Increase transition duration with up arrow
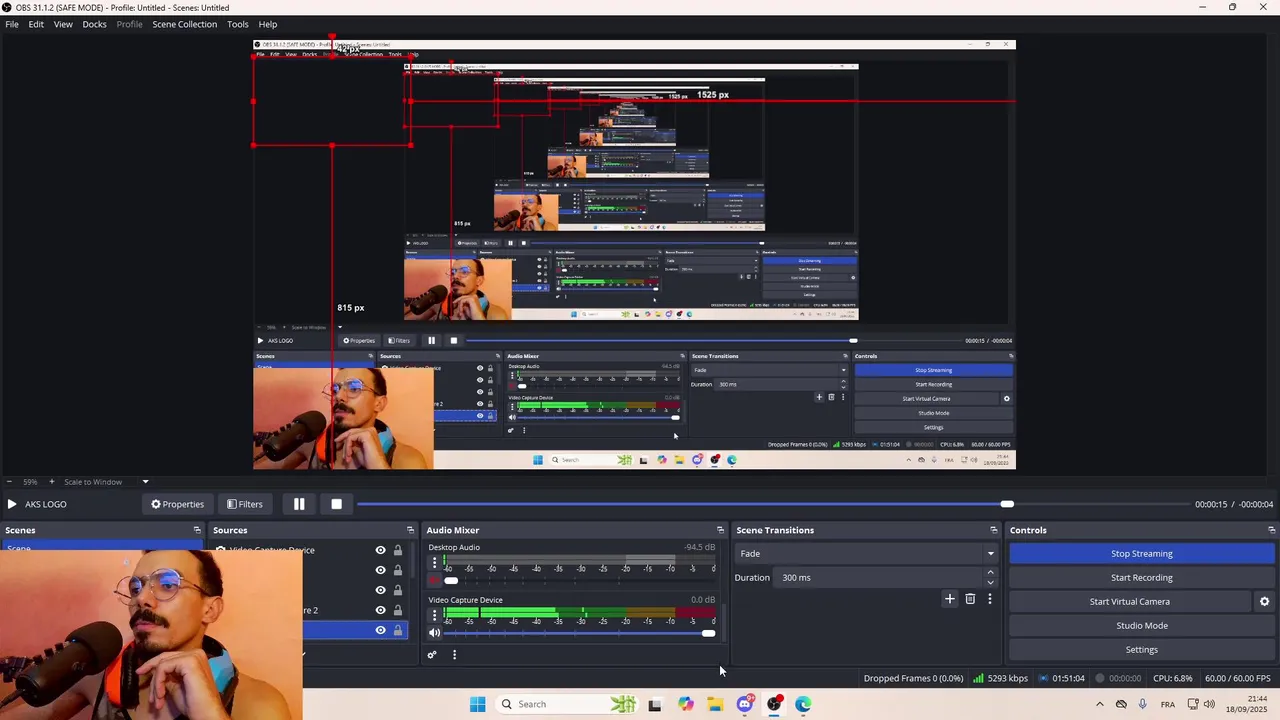This screenshot has height=720, width=1280. coord(990,572)
